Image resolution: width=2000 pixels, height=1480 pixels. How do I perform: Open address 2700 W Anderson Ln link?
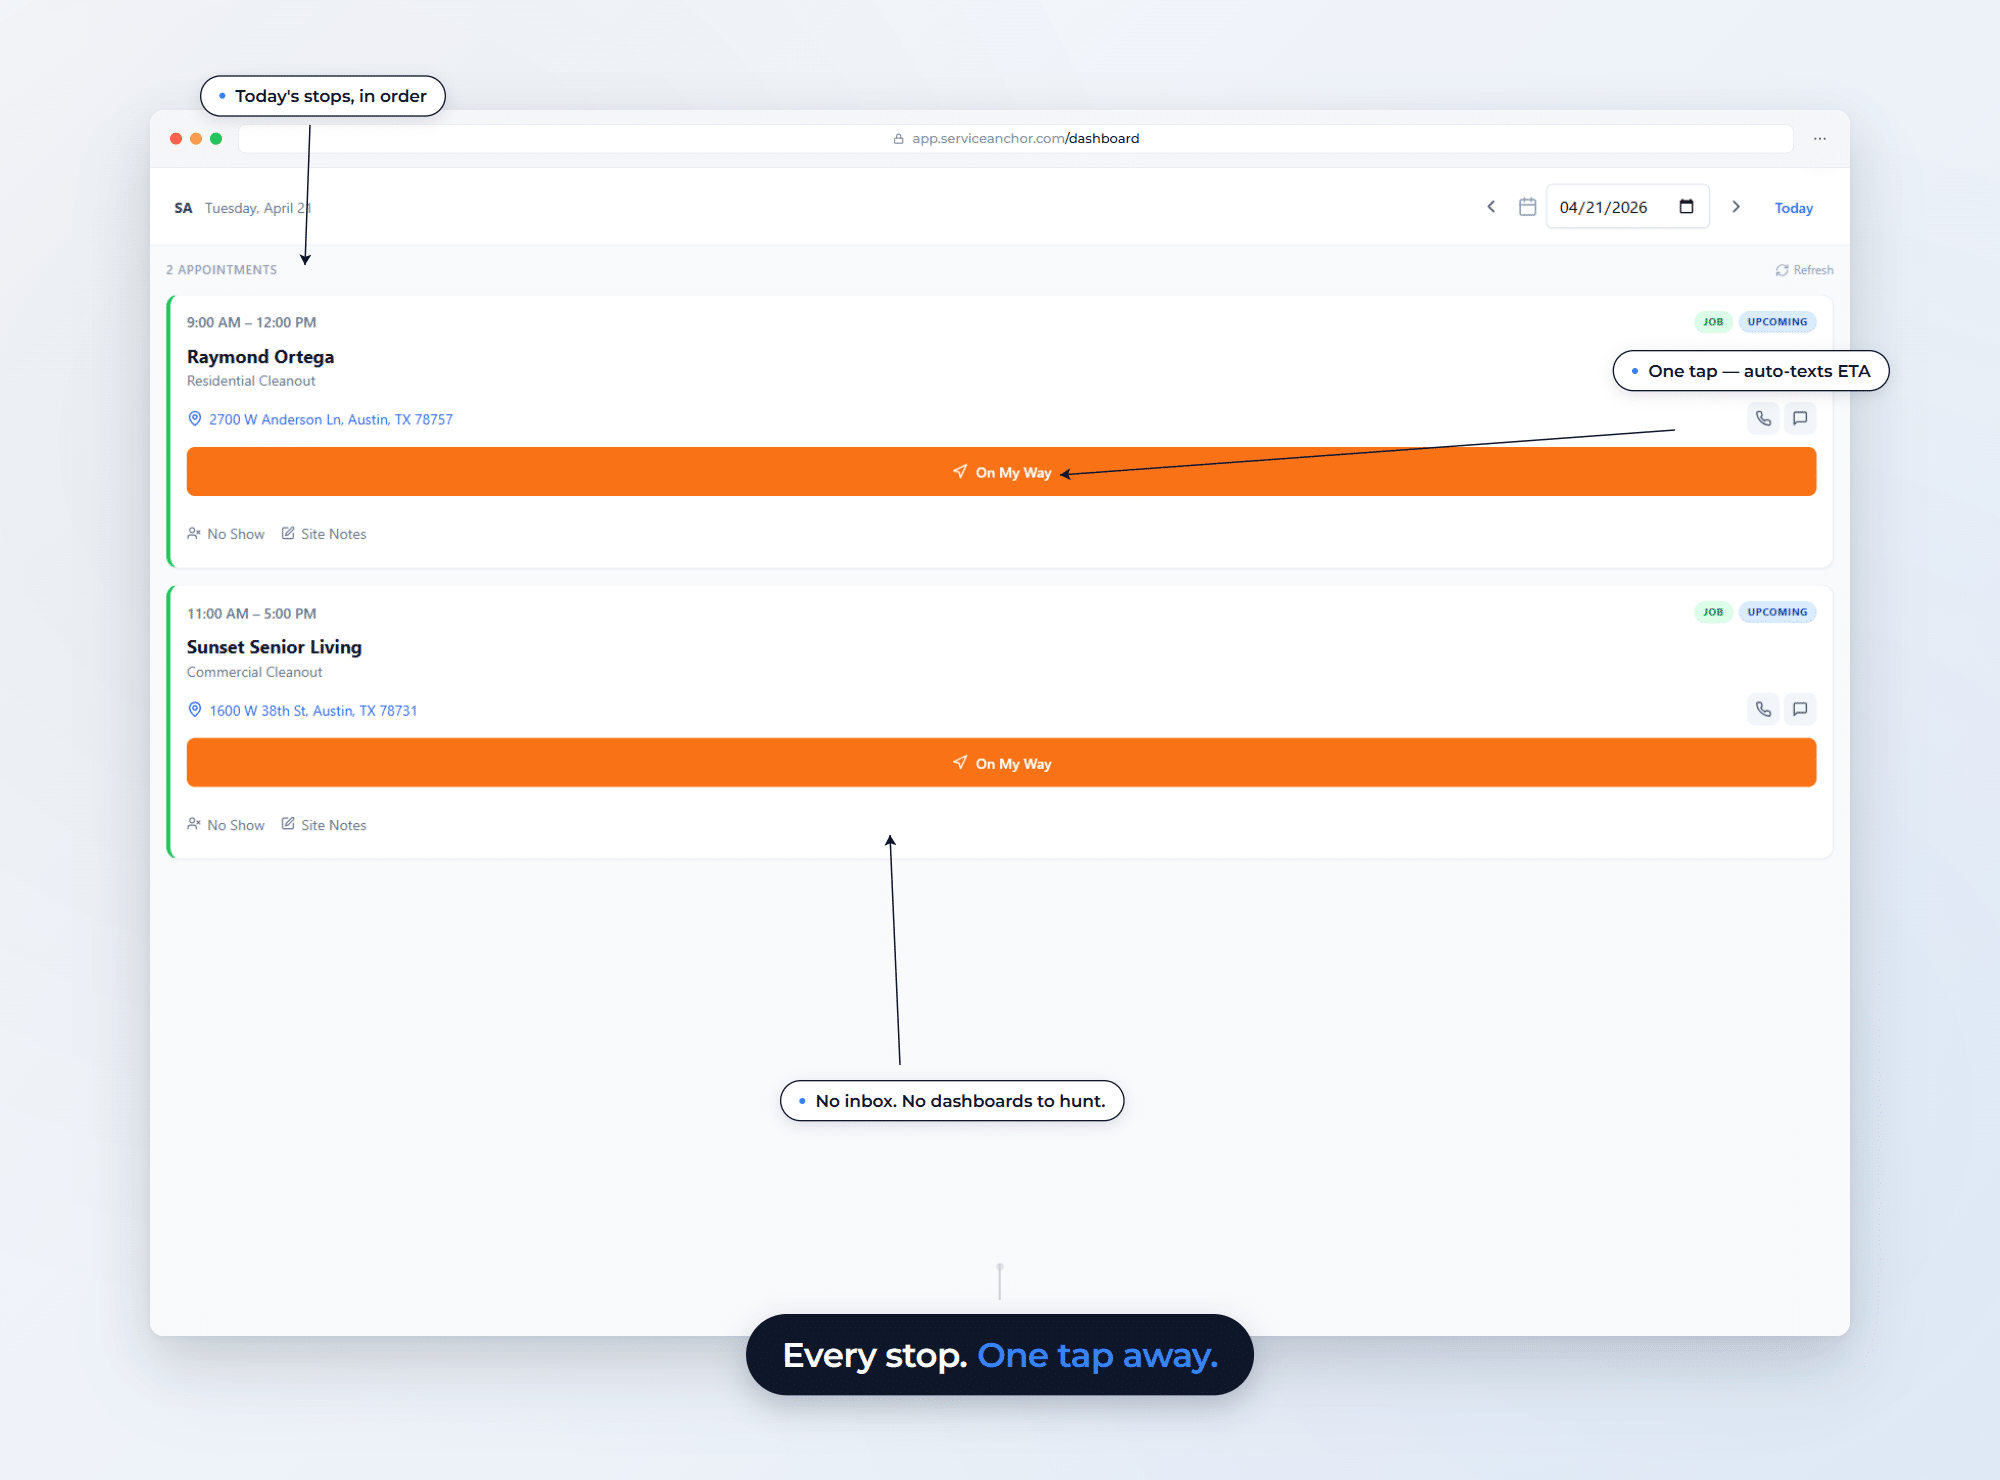tap(320, 419)
